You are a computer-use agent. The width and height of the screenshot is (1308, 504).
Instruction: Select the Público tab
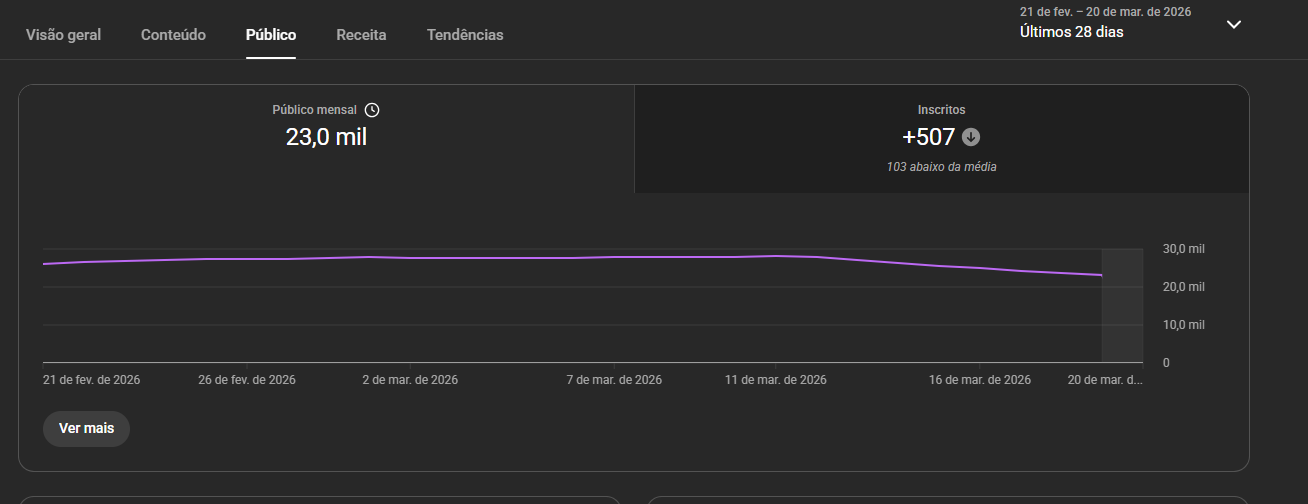271,35
